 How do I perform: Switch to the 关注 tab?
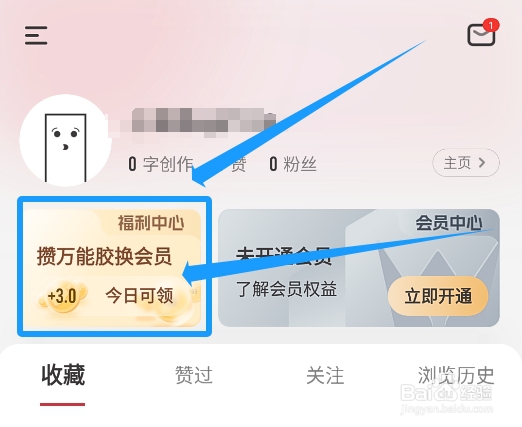325,375
